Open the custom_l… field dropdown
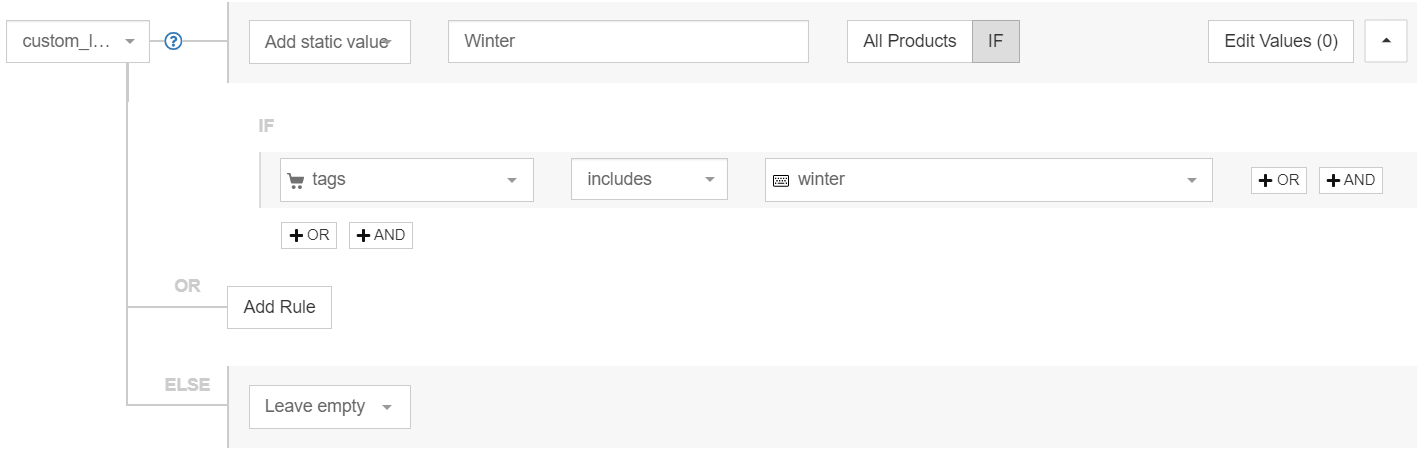Viewport: 1417px width, 453px height. (x=78, y=42)
